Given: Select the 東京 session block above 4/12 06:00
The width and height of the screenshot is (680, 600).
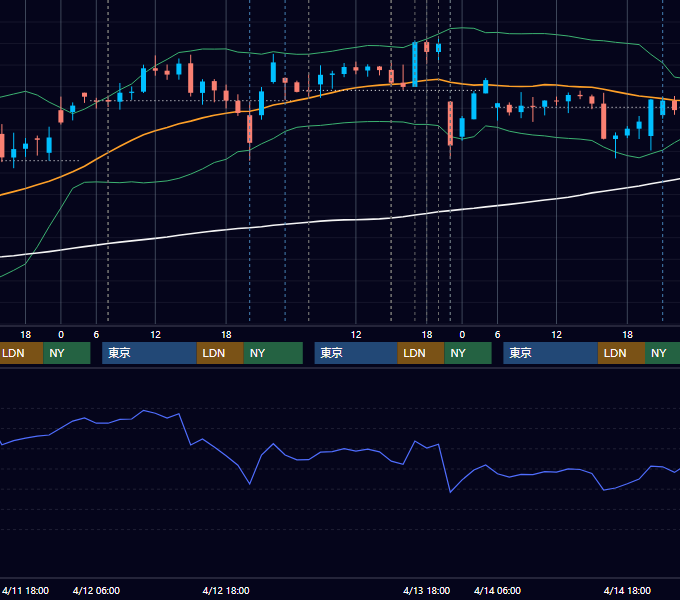Looking at the screenshot, I should (x=149, y=353).
